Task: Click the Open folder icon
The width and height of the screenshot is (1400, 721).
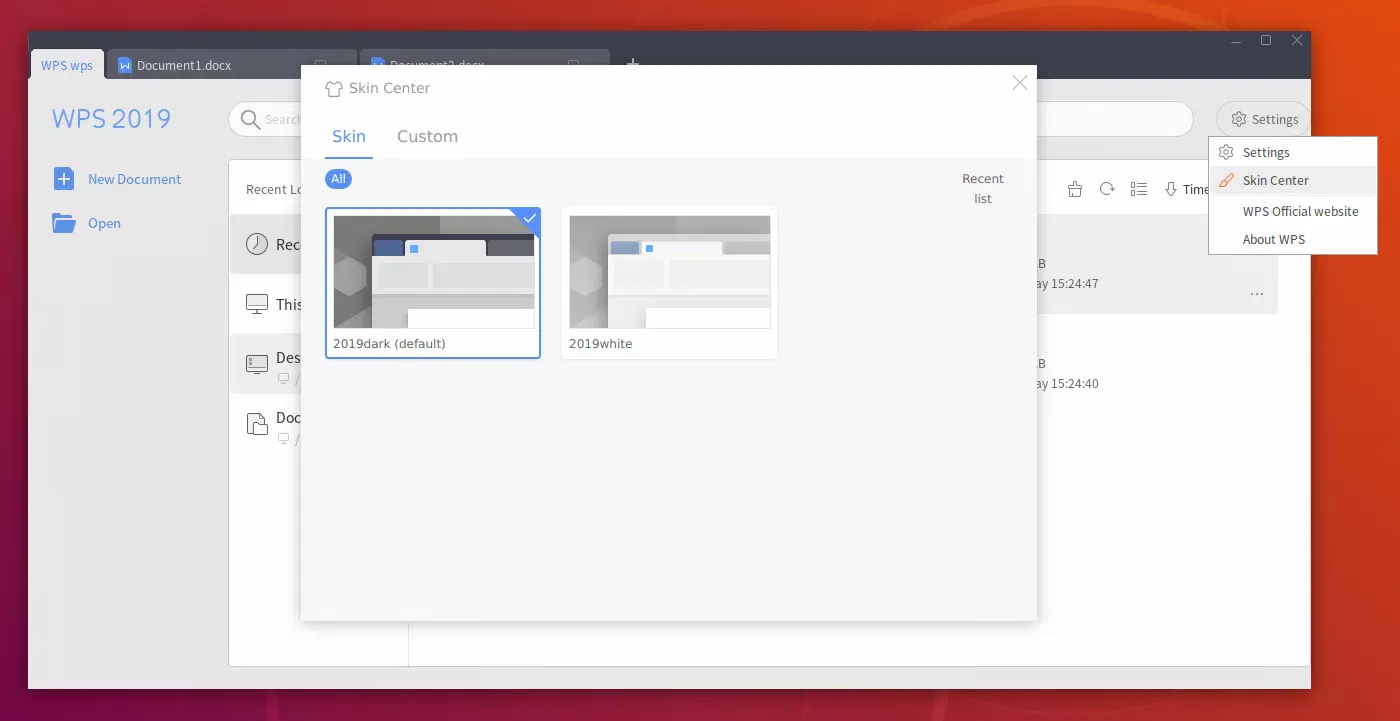Action: [x=64, y=223]
